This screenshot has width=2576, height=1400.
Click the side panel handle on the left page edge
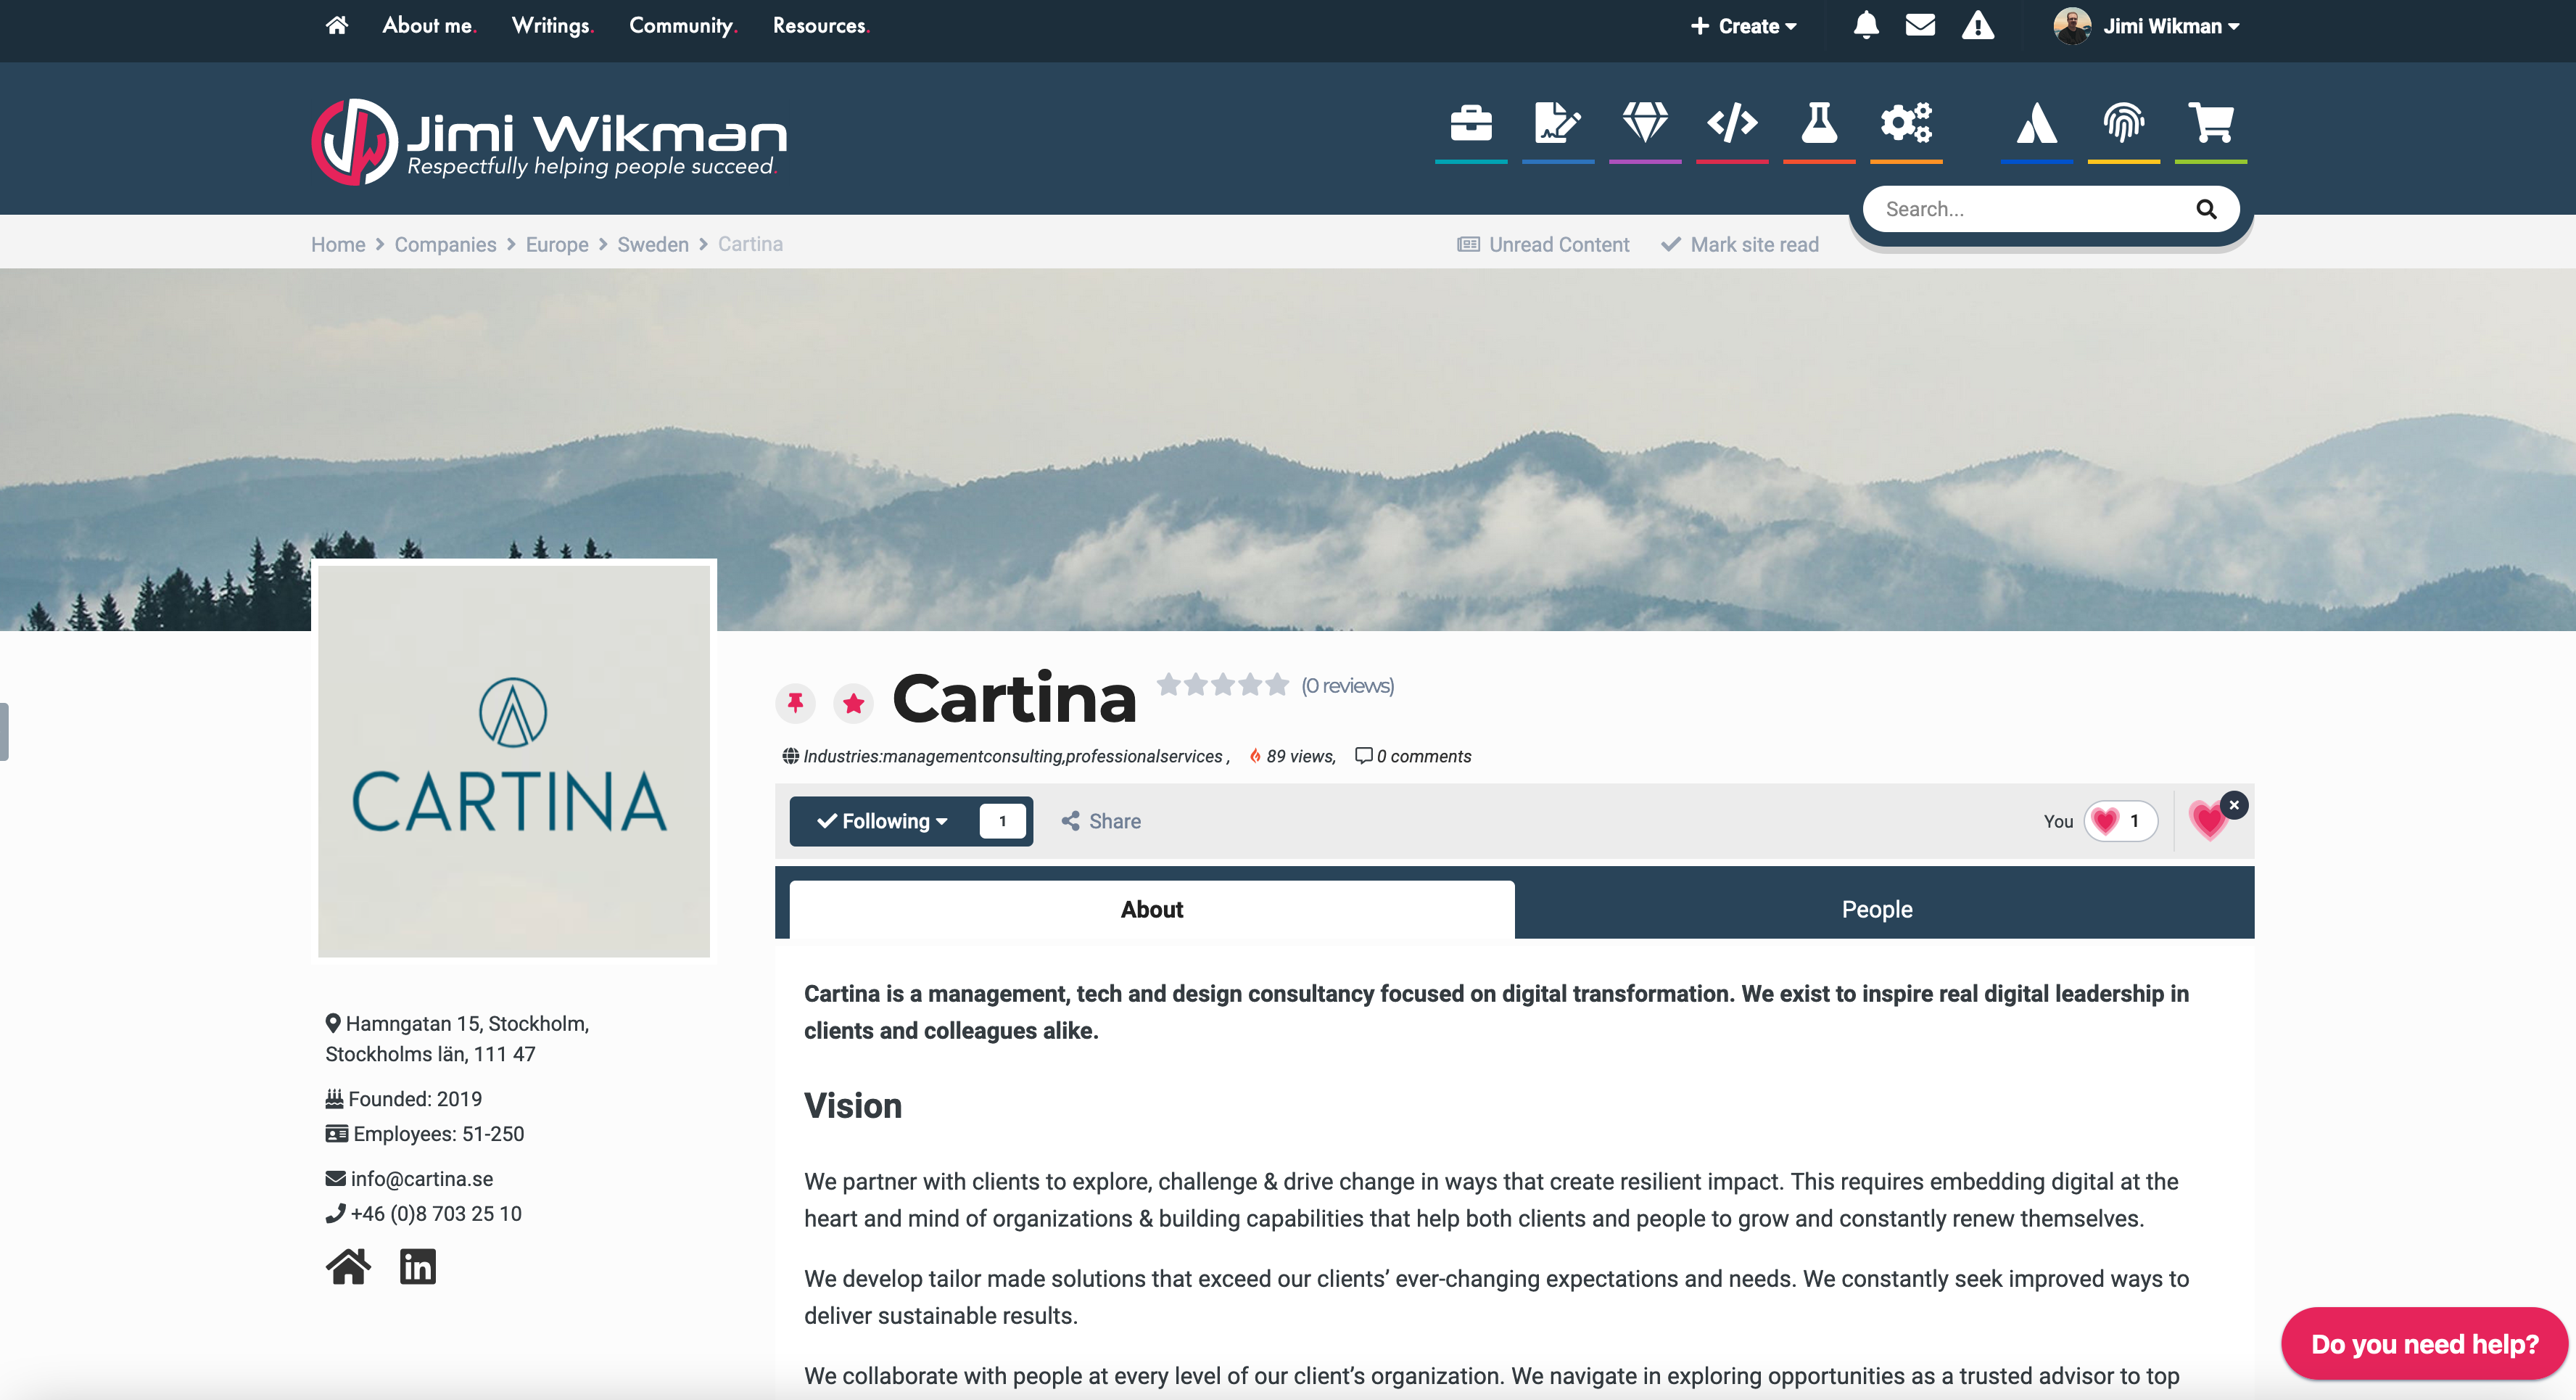(4, 731)
